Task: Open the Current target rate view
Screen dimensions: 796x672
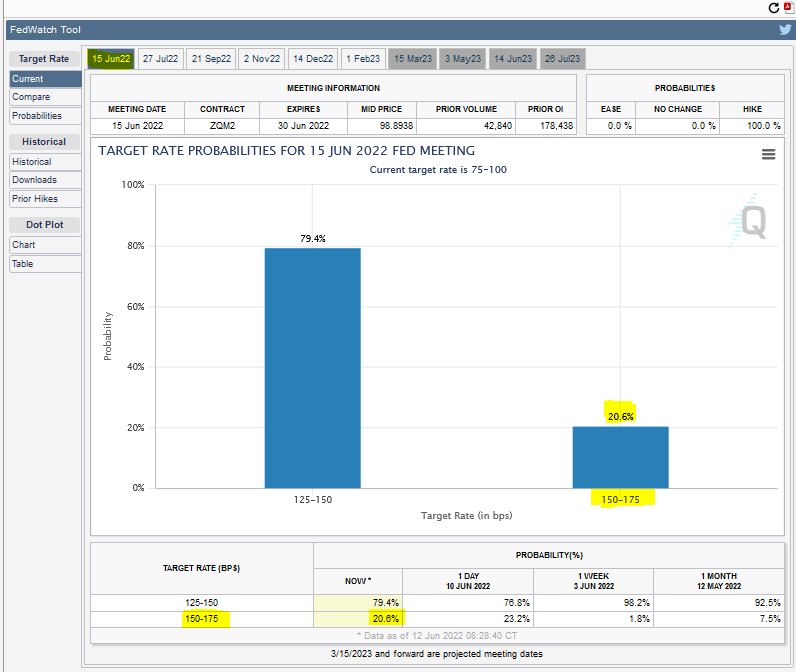Action: (45, 79)
